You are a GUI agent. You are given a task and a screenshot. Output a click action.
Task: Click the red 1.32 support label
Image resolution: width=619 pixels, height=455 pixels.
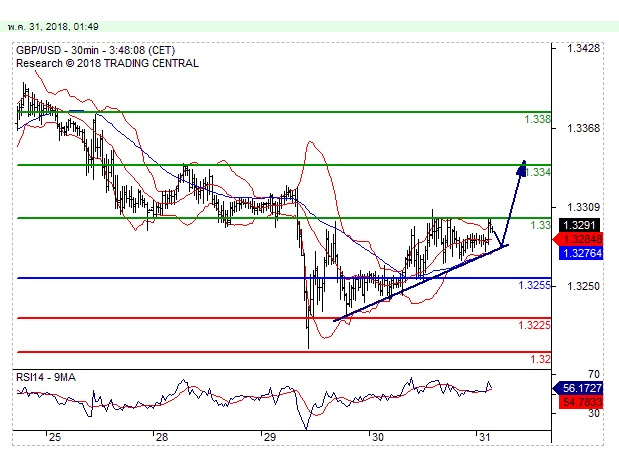pyautogui.click(x=540, y=359)
